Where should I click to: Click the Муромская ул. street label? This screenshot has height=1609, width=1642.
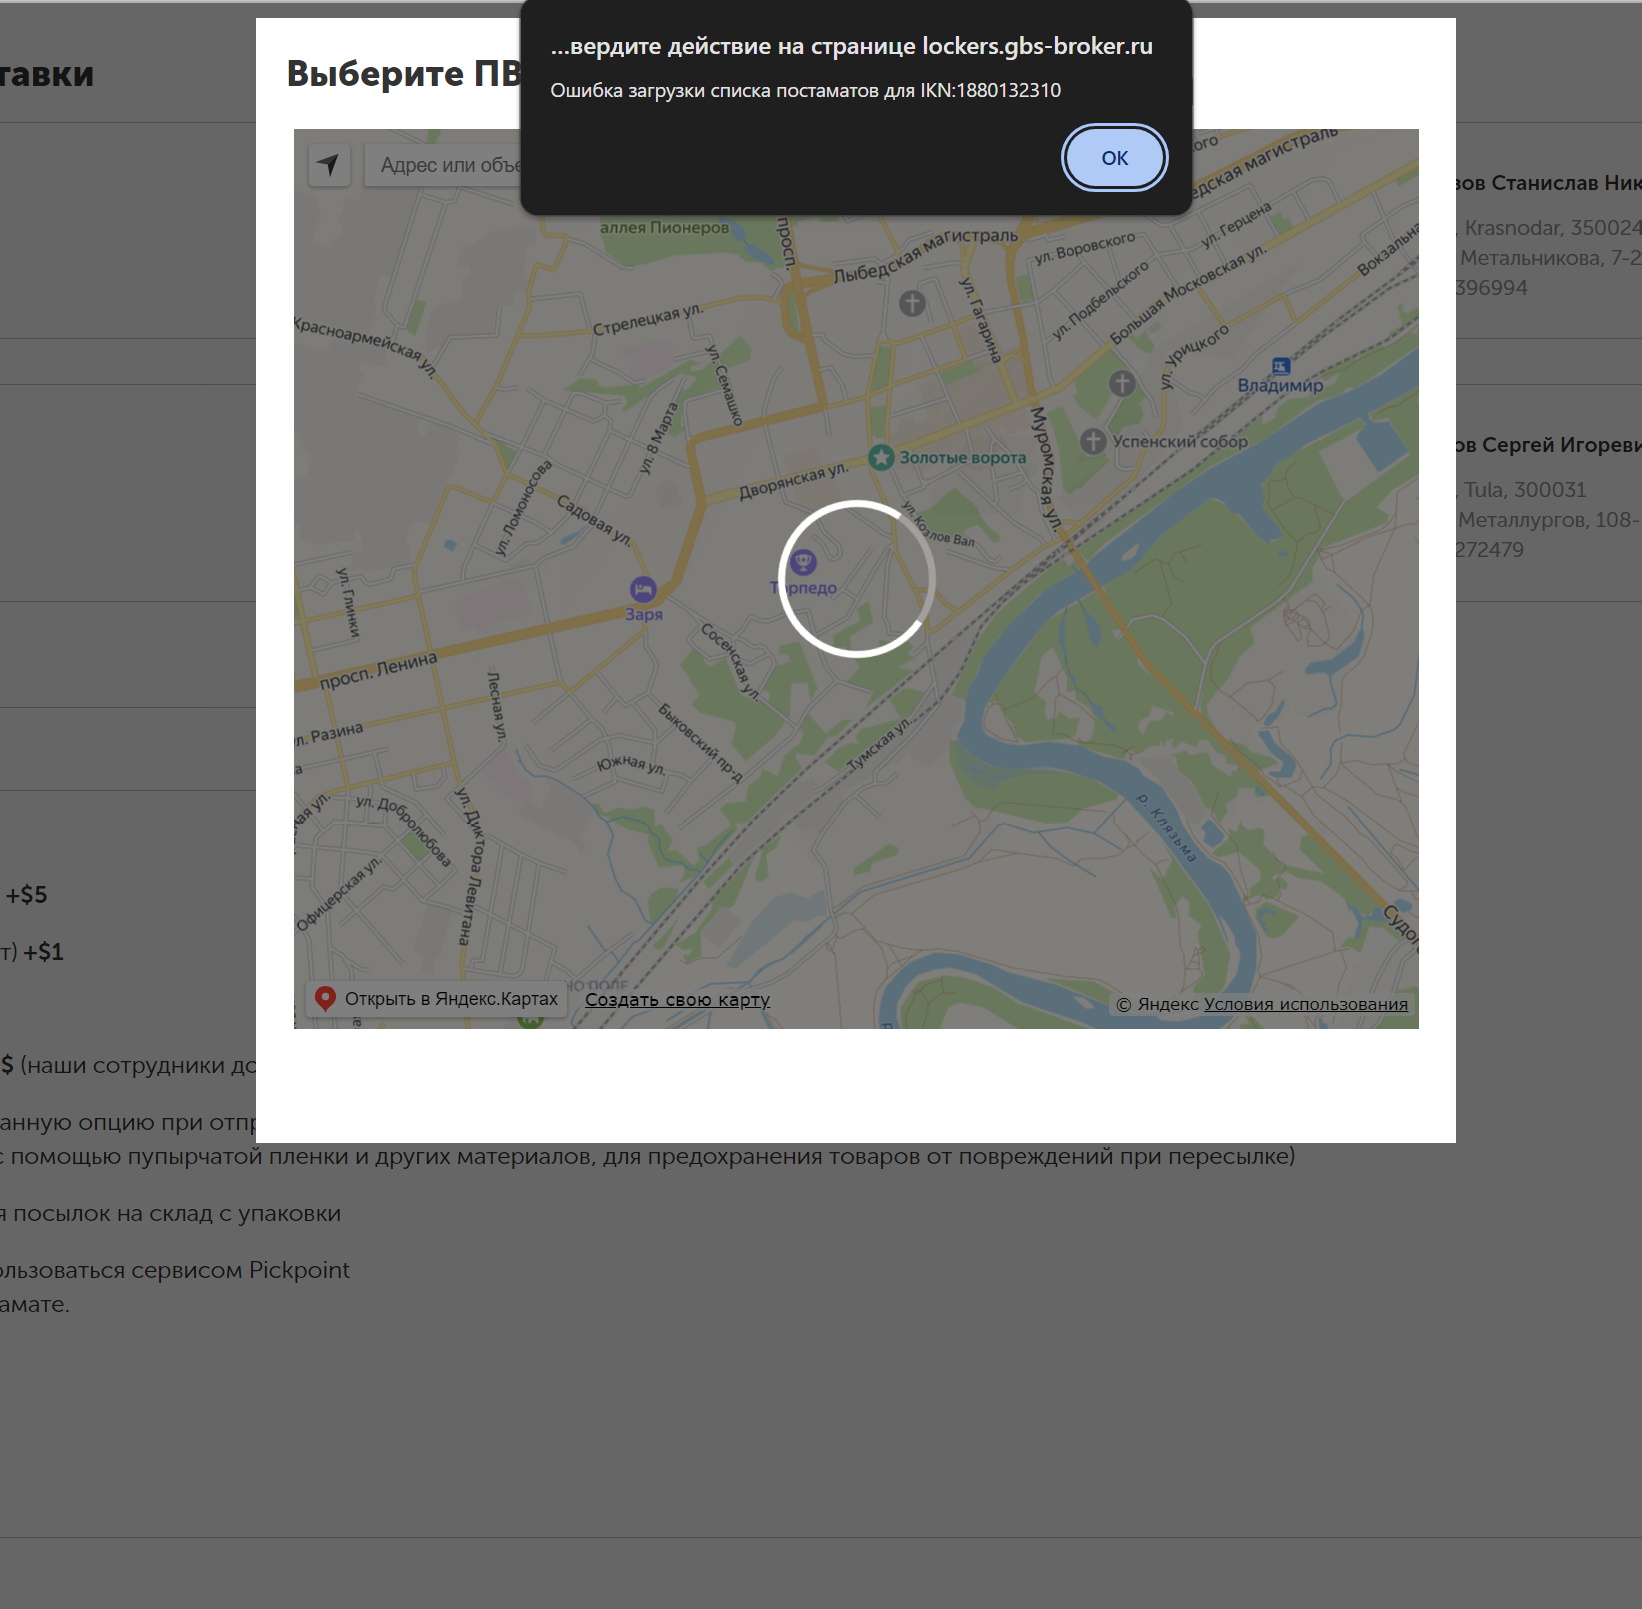coord(1045,467)
